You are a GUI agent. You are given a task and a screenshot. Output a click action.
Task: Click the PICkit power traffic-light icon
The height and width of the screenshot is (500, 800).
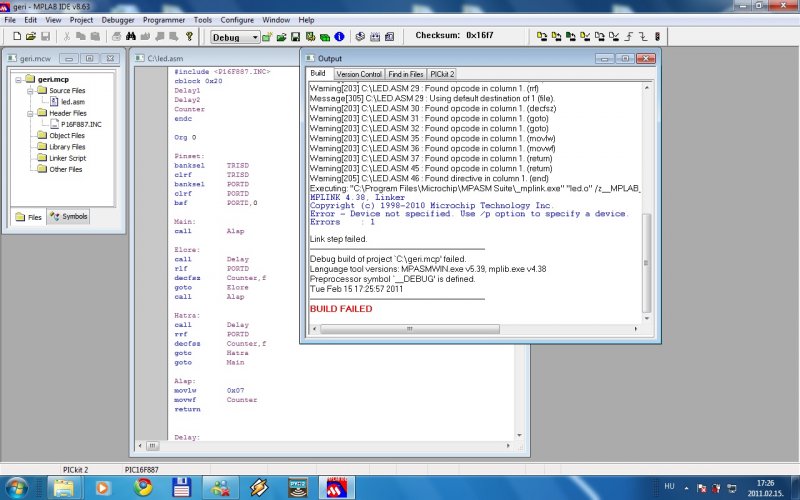click(x=657, y=36)
